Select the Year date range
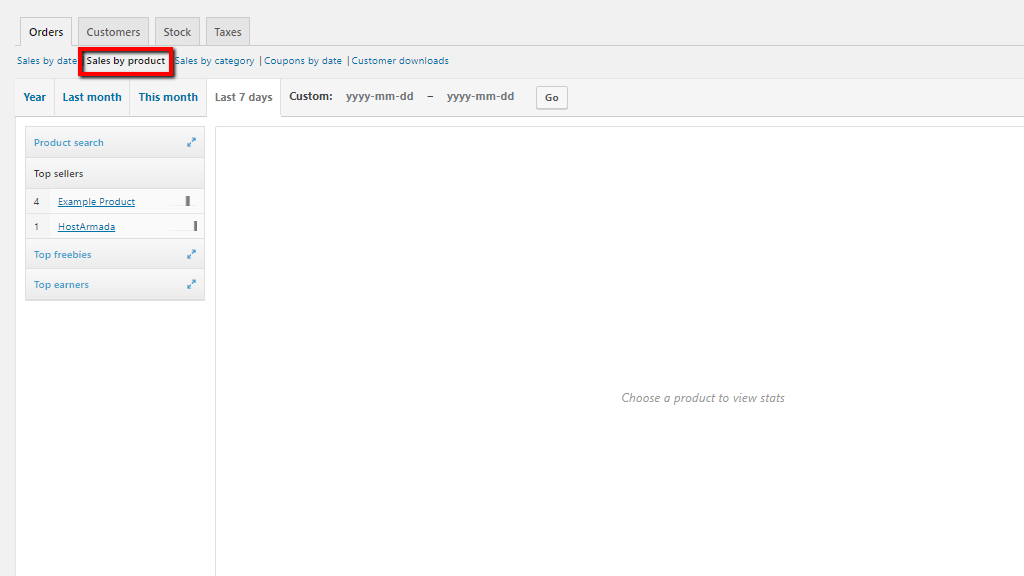This screenshot has width=1024, height=576. pyautogui.click(x=35, y=97)
